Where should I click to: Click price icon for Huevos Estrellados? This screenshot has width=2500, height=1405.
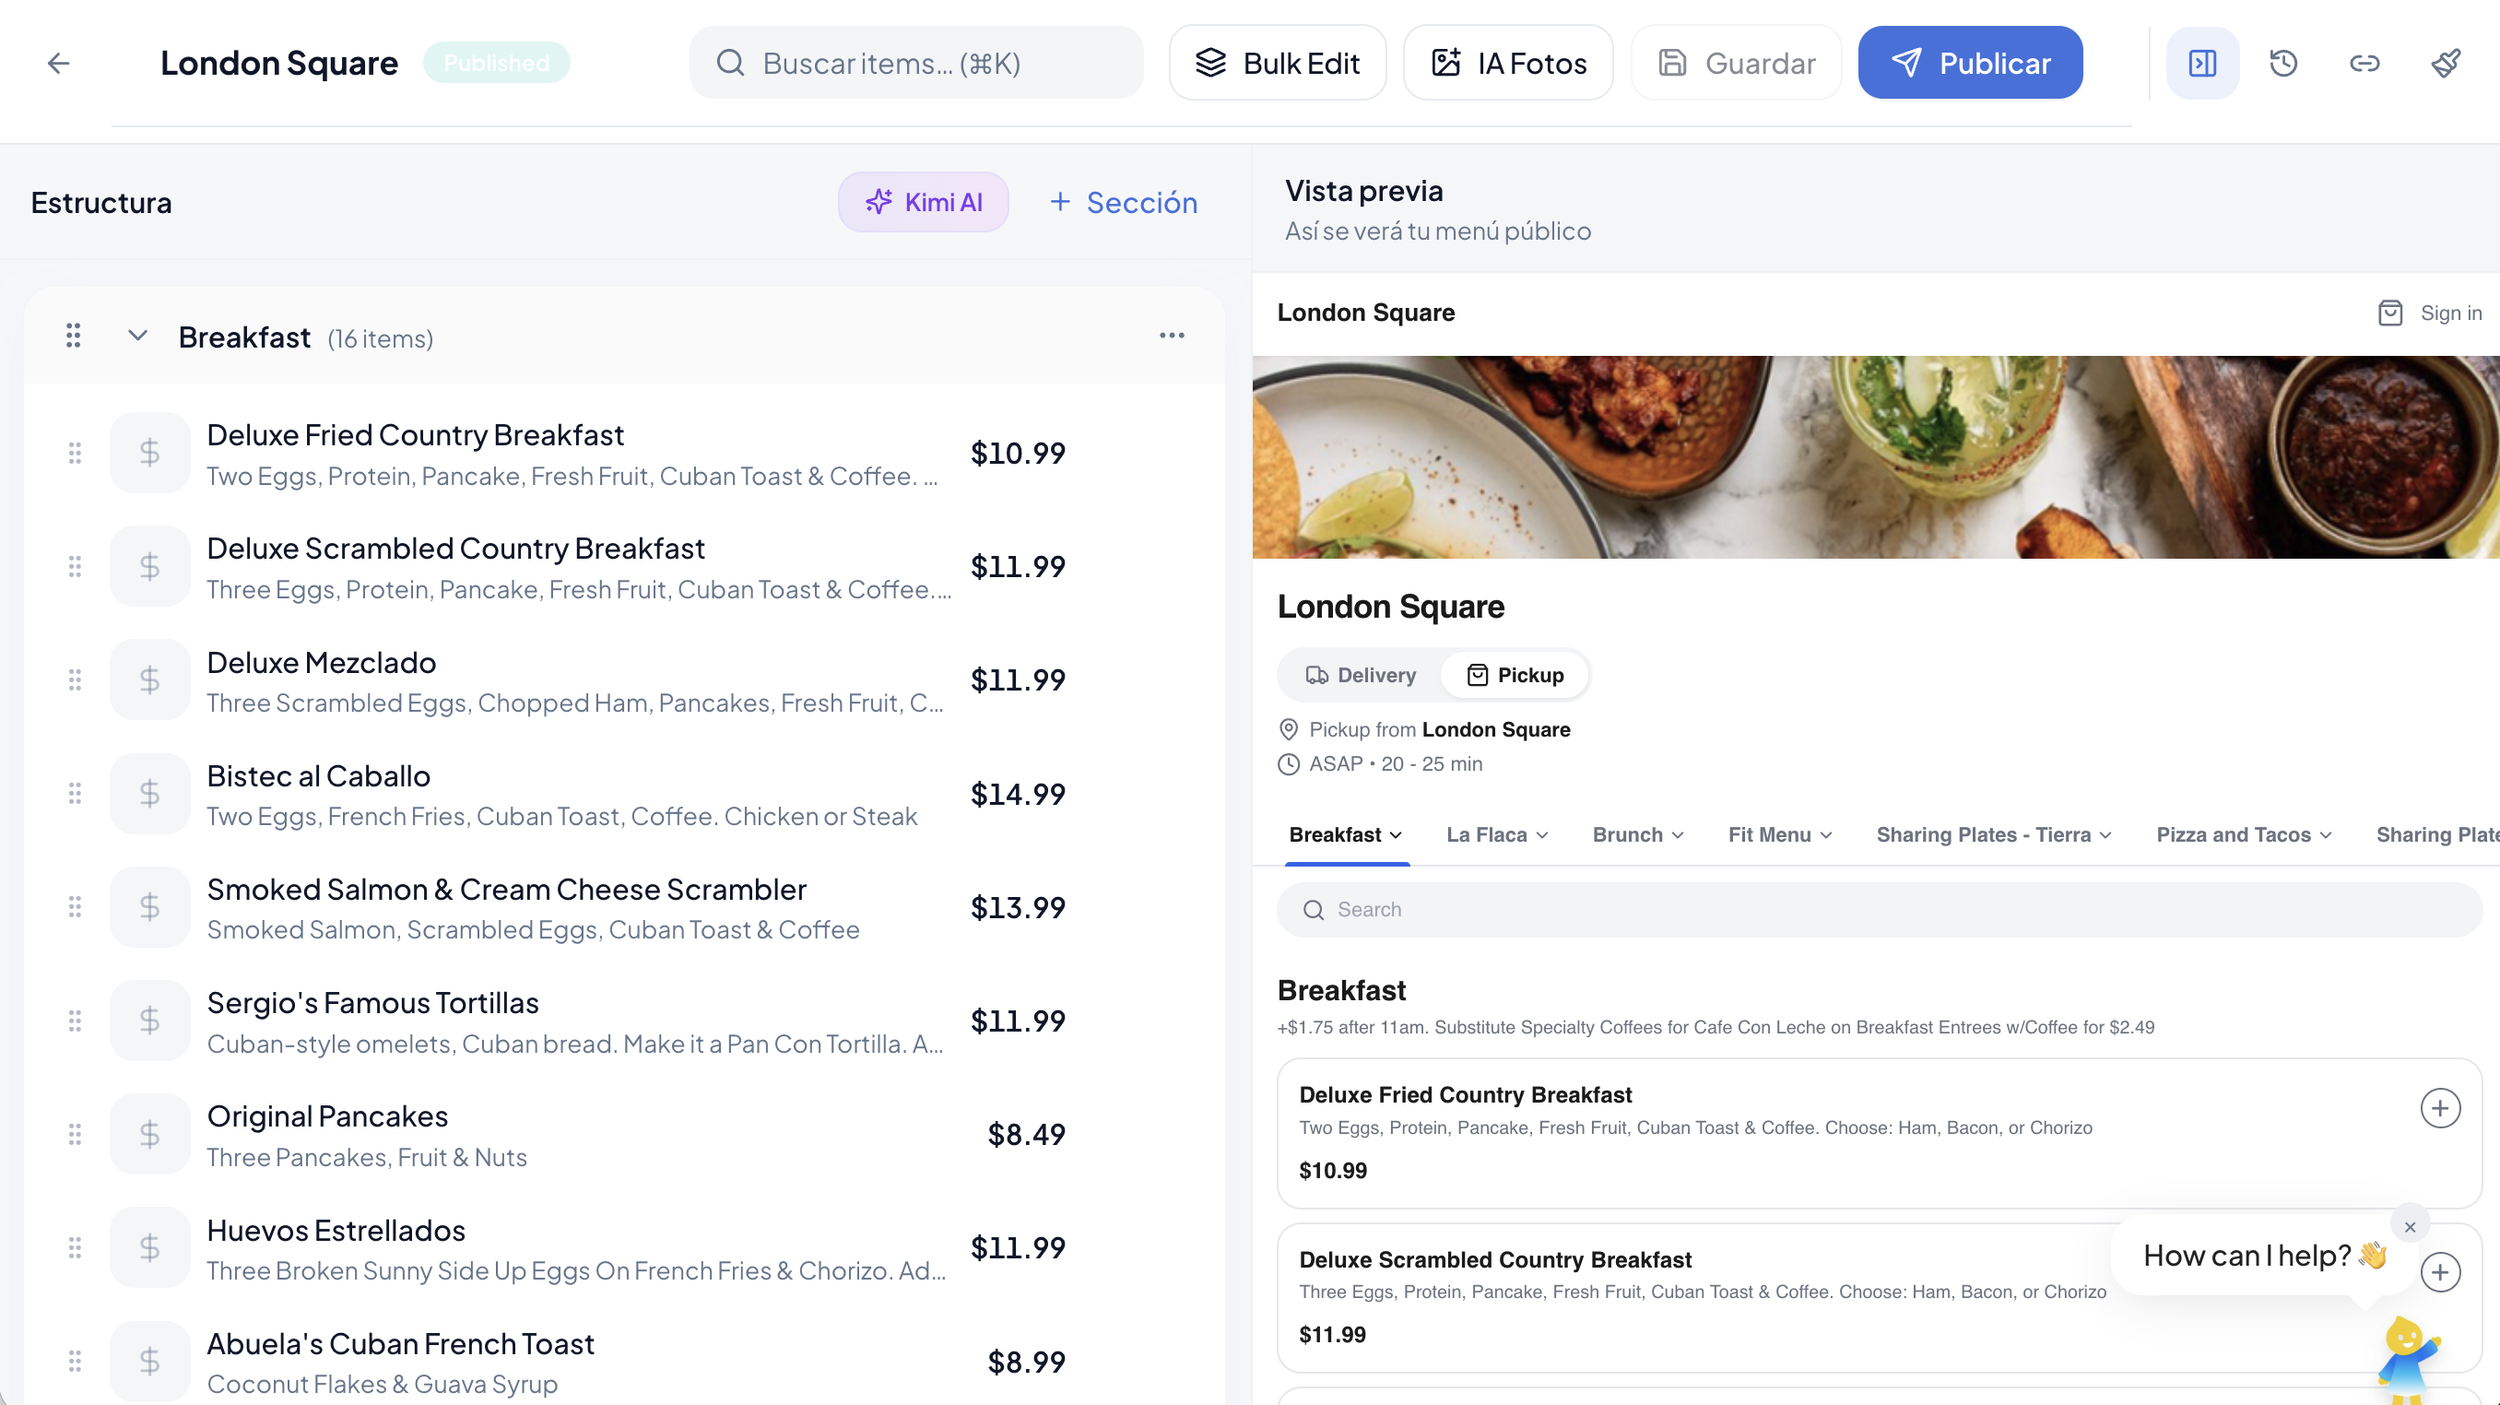pos(150,1248)
